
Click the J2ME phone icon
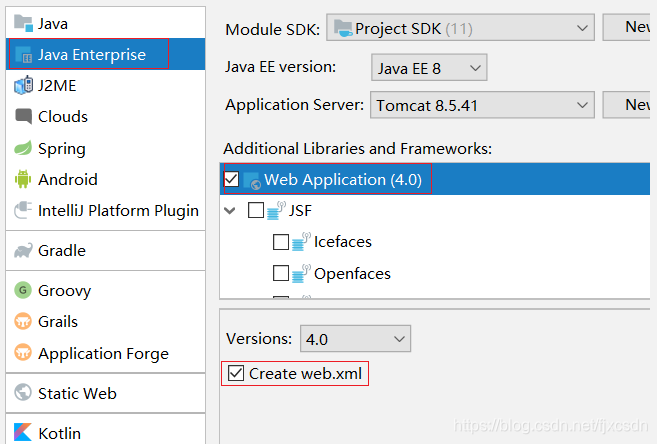coord(23,85)
